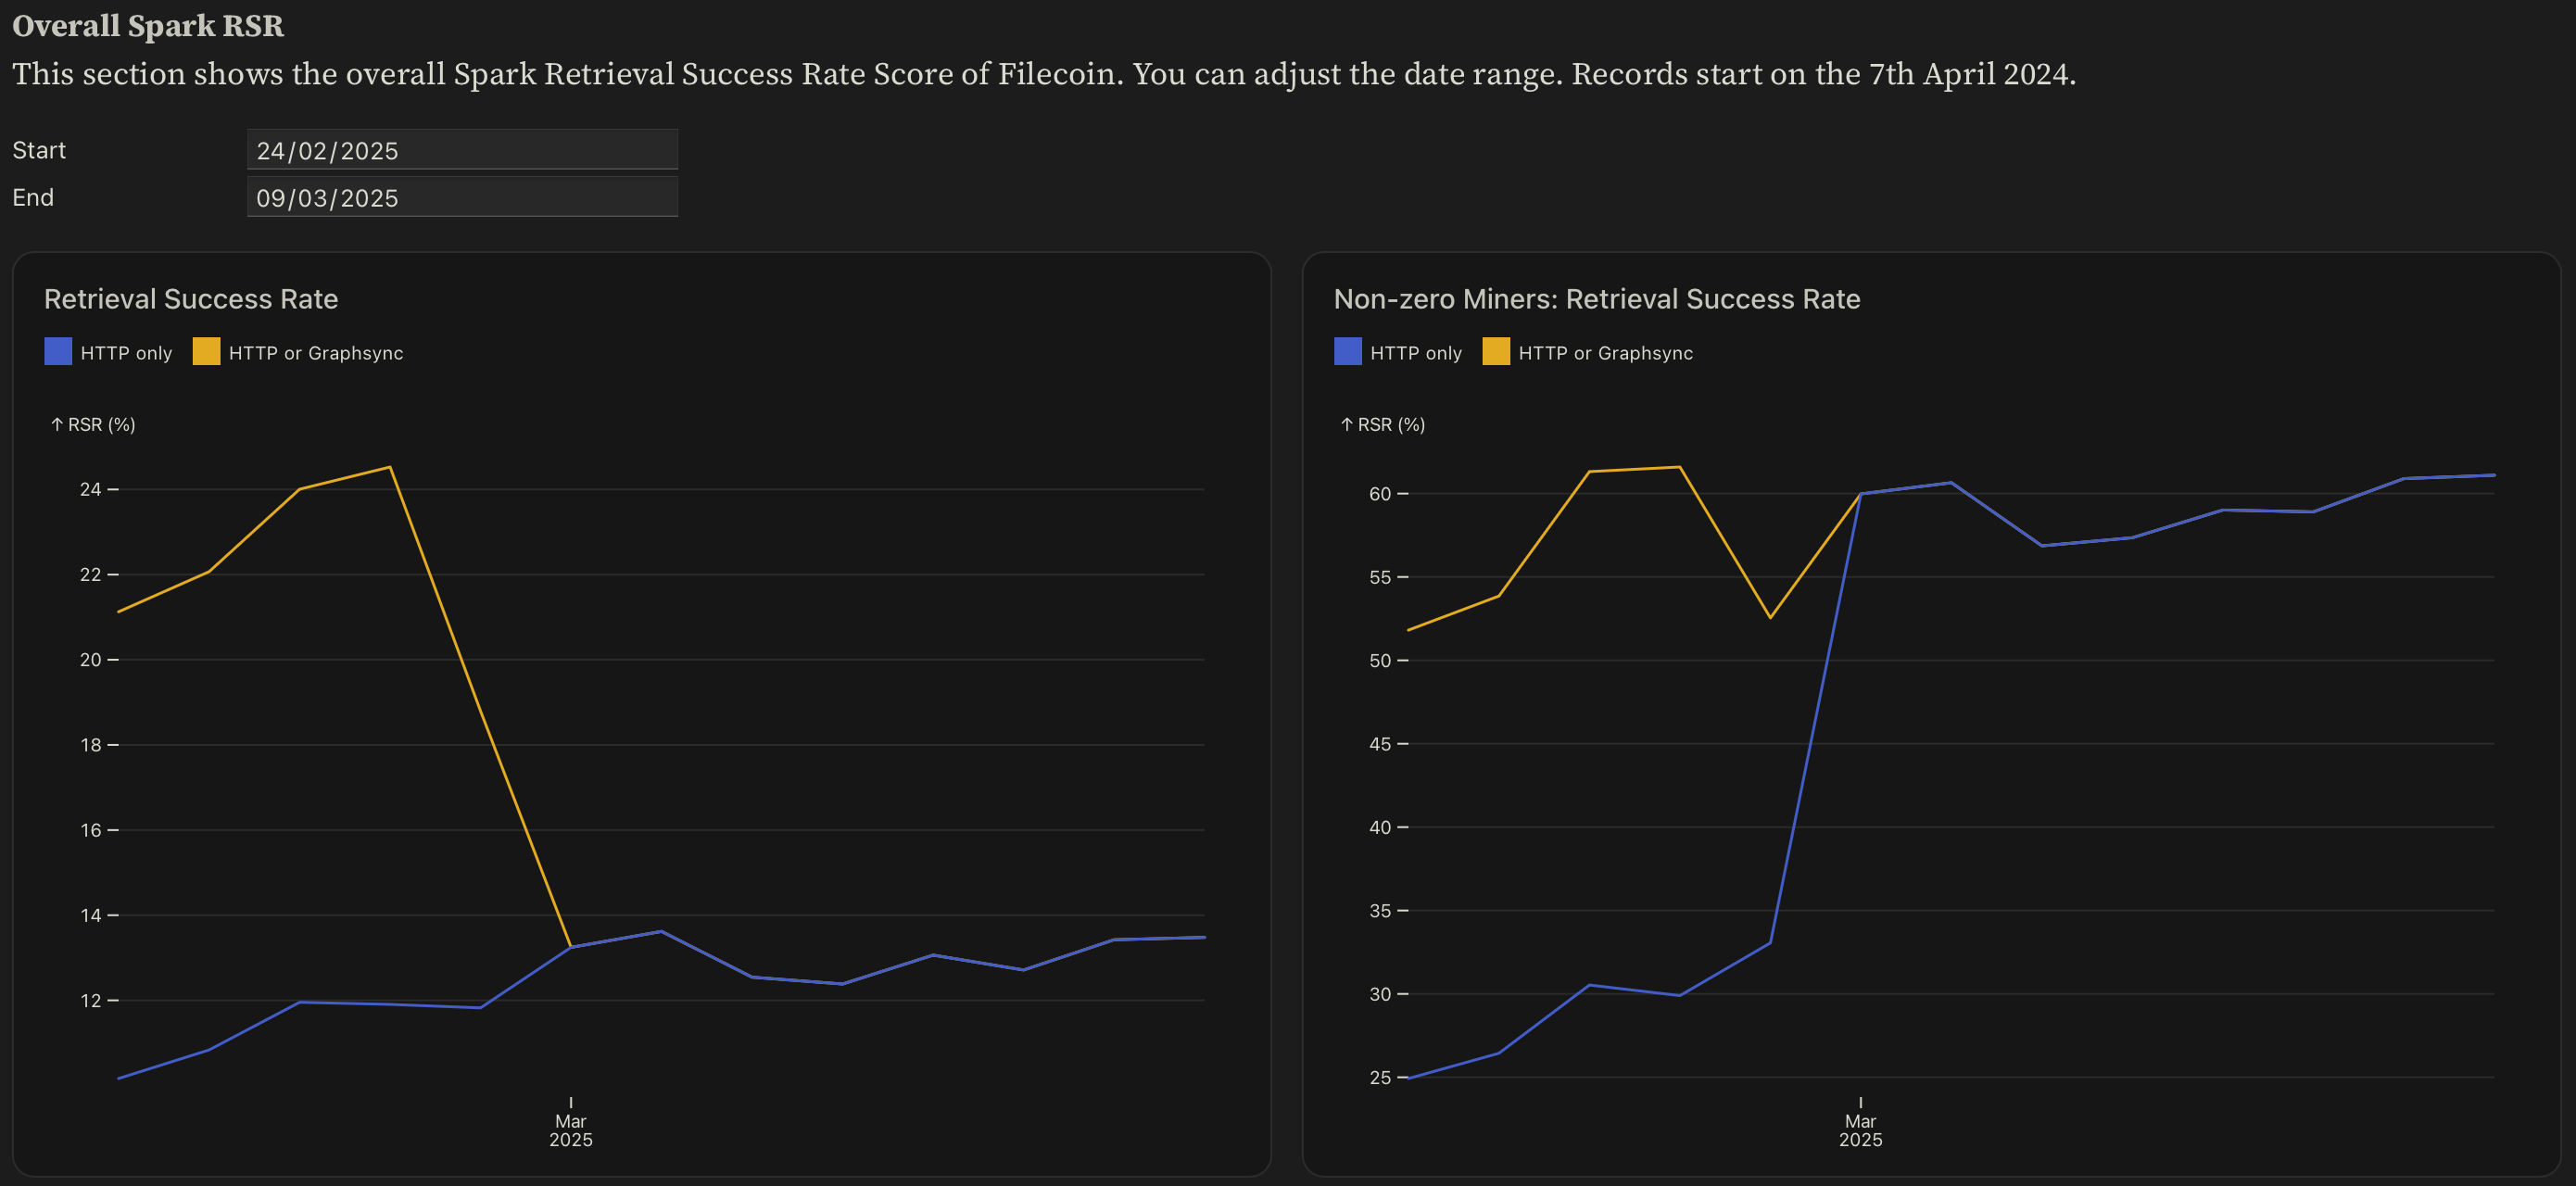Click the Start date input field
The image size is (2576, 1186).
(461, 150)
